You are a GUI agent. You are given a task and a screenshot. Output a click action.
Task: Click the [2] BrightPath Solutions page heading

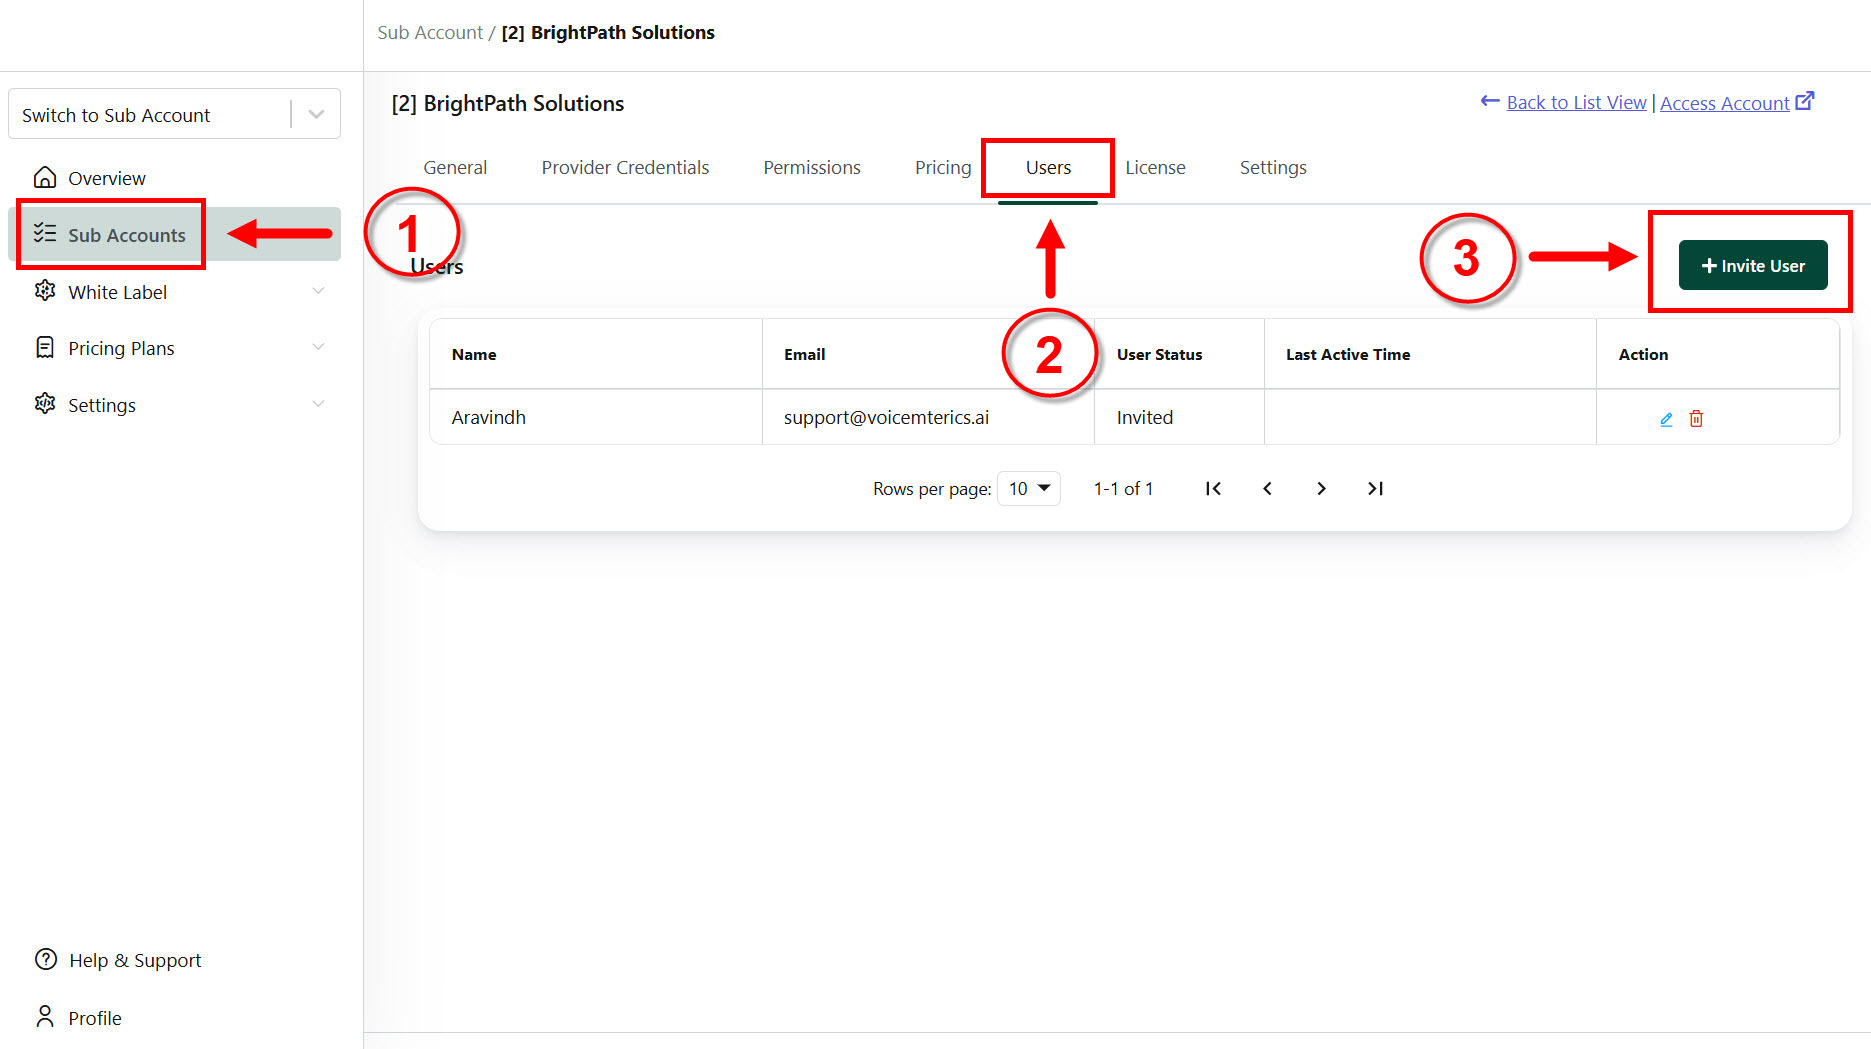pos(508,103)
